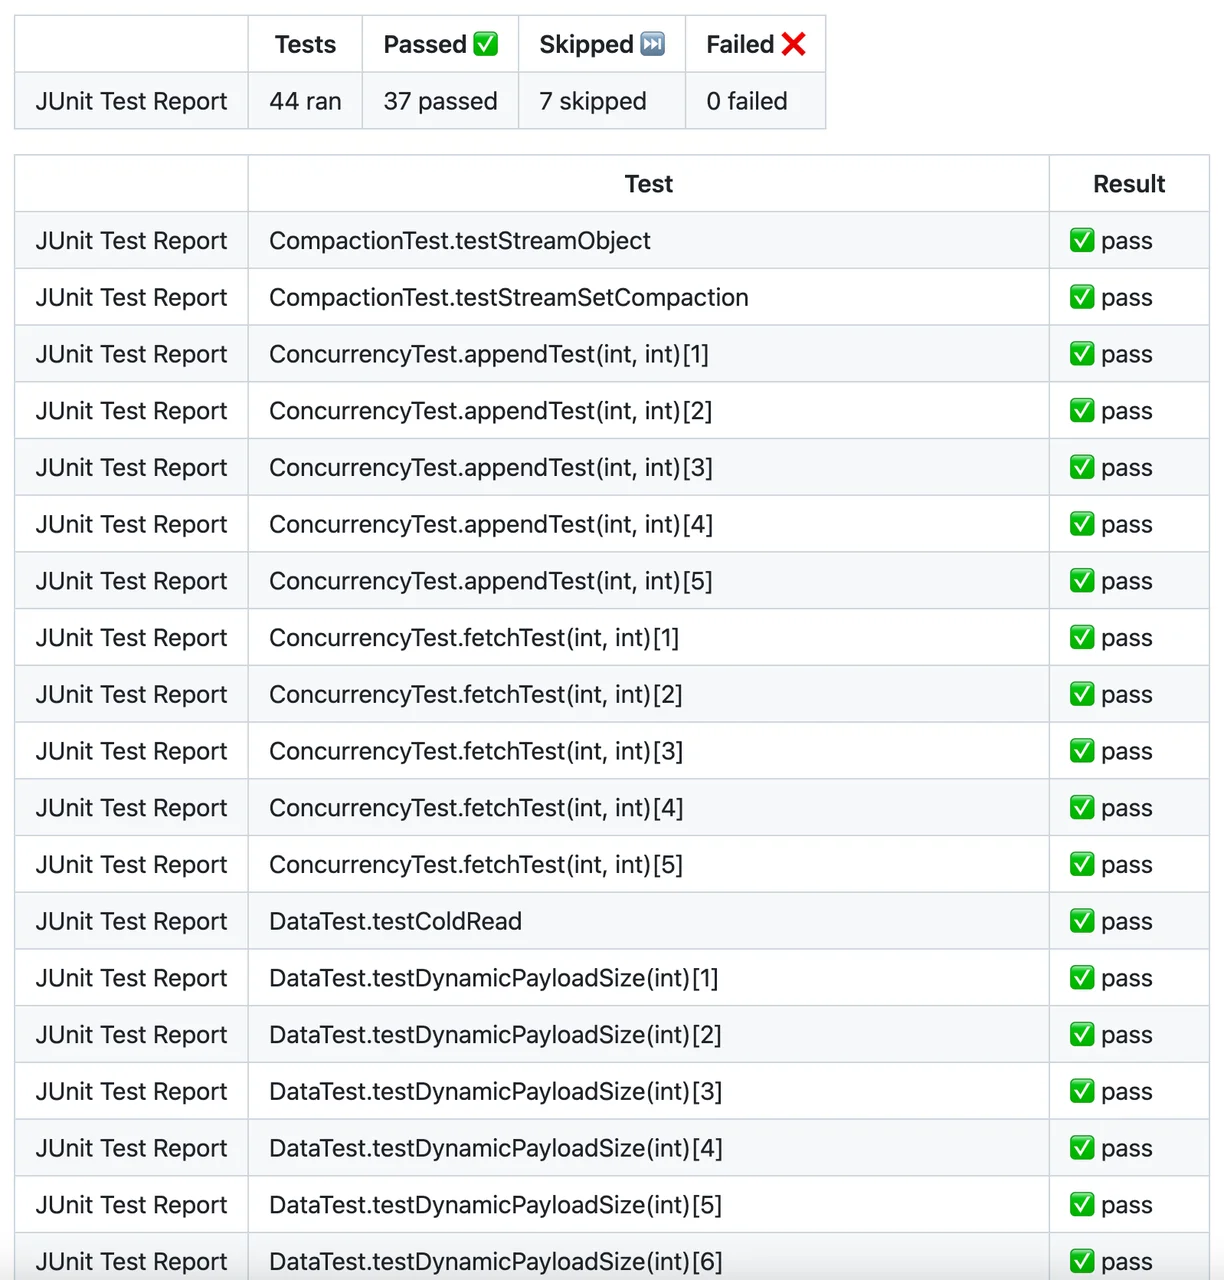The height and width of the screenshot is (1280, 1224).
Task: Click pass checkmark for DataTest.testDynamicPayloadSize [4]
Action: [x=1082, y=1148]
